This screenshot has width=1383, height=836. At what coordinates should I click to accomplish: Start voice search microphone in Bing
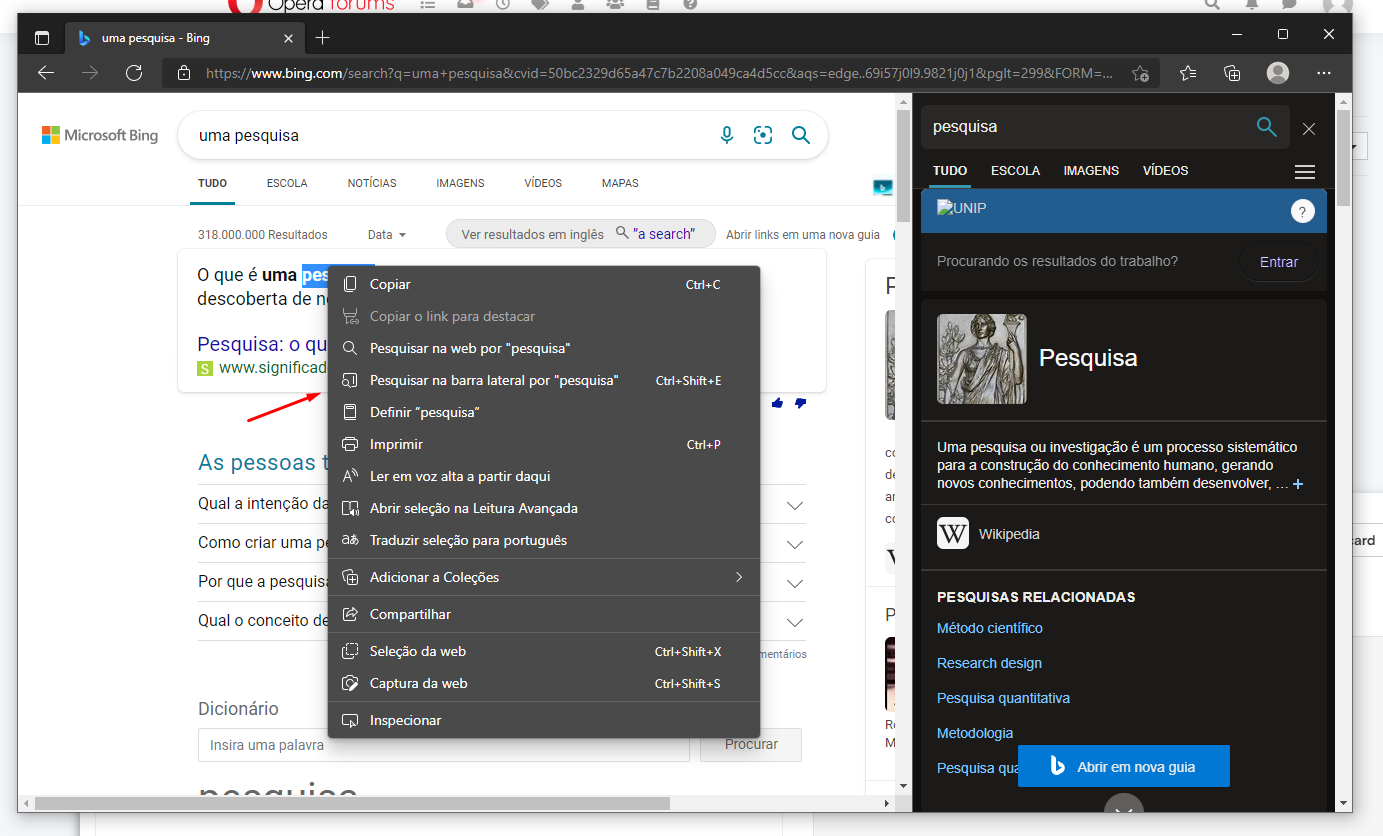click(x=727, y=135)
